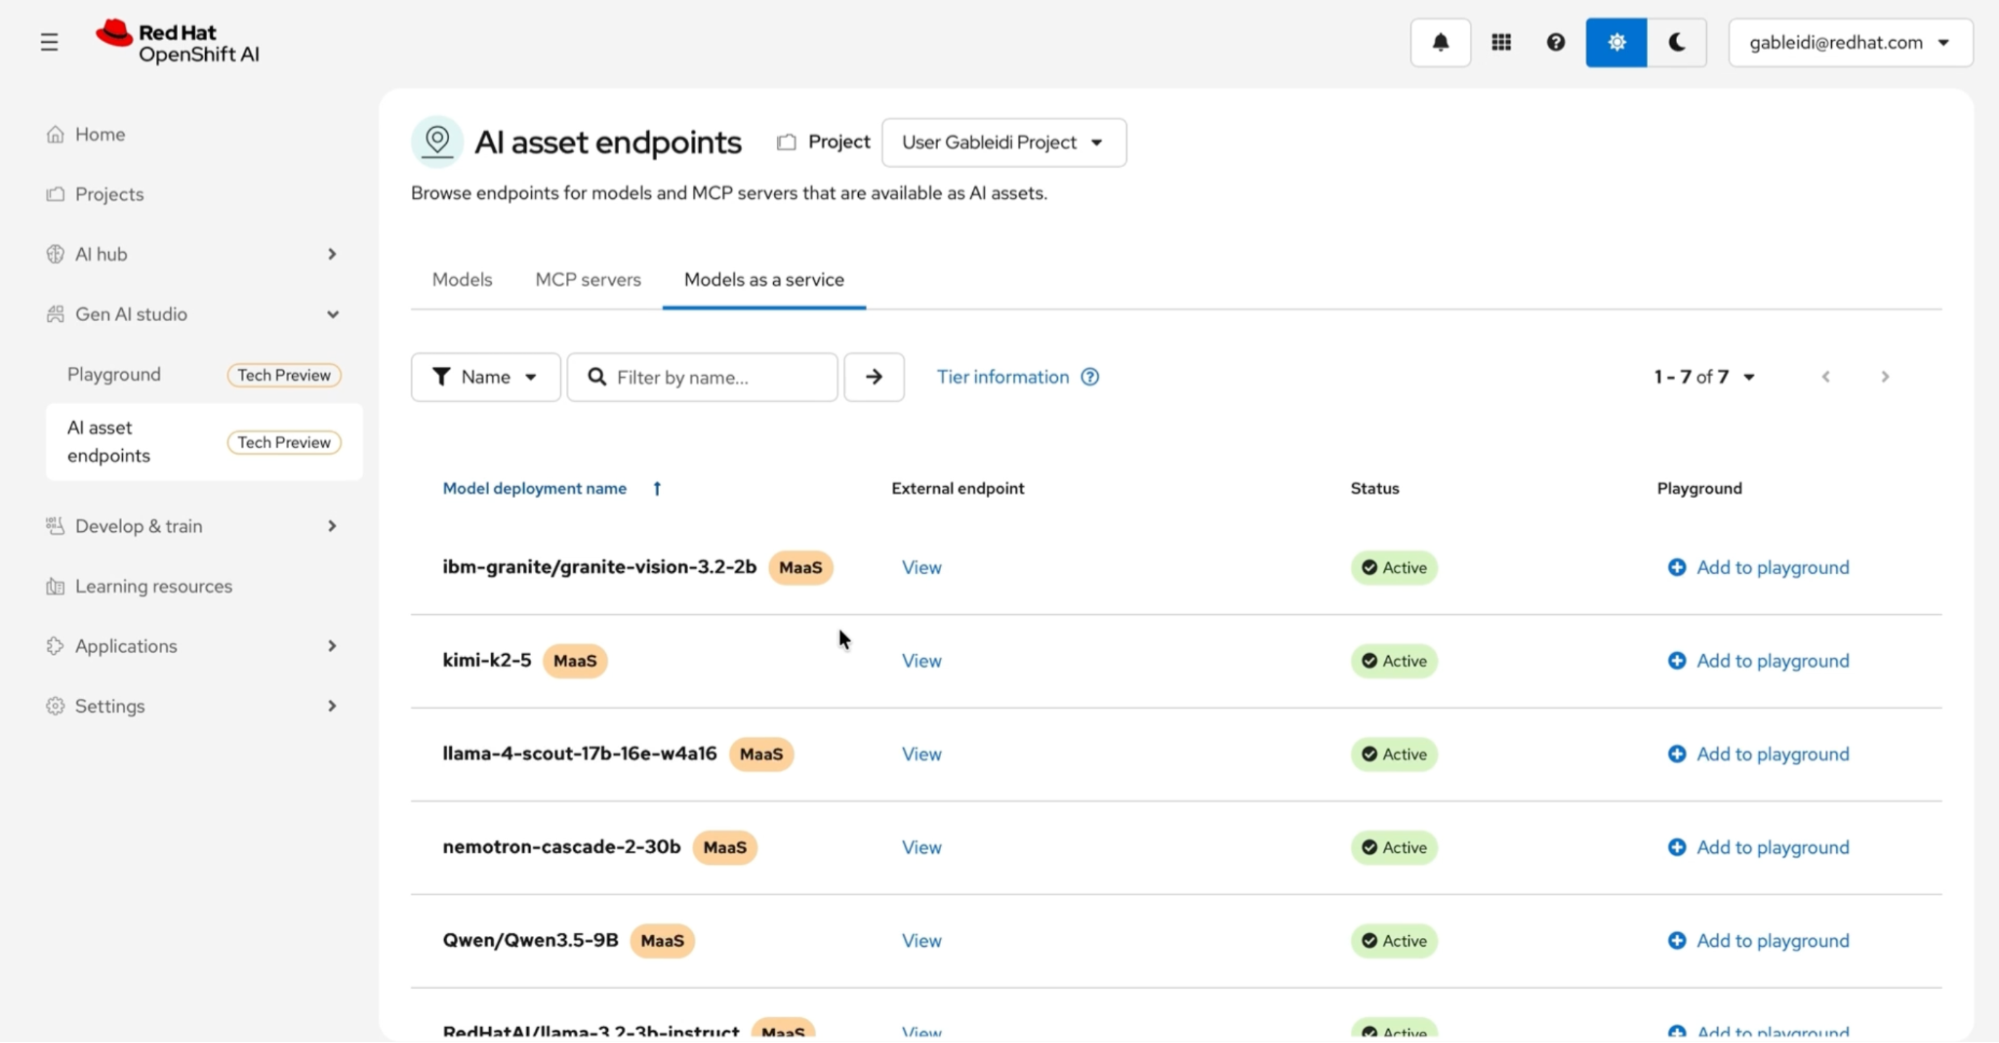Switch to the MCP servers tab
Viewport: 1999px width, 1043px height.
pyautogui.click(x=588, y=279)
